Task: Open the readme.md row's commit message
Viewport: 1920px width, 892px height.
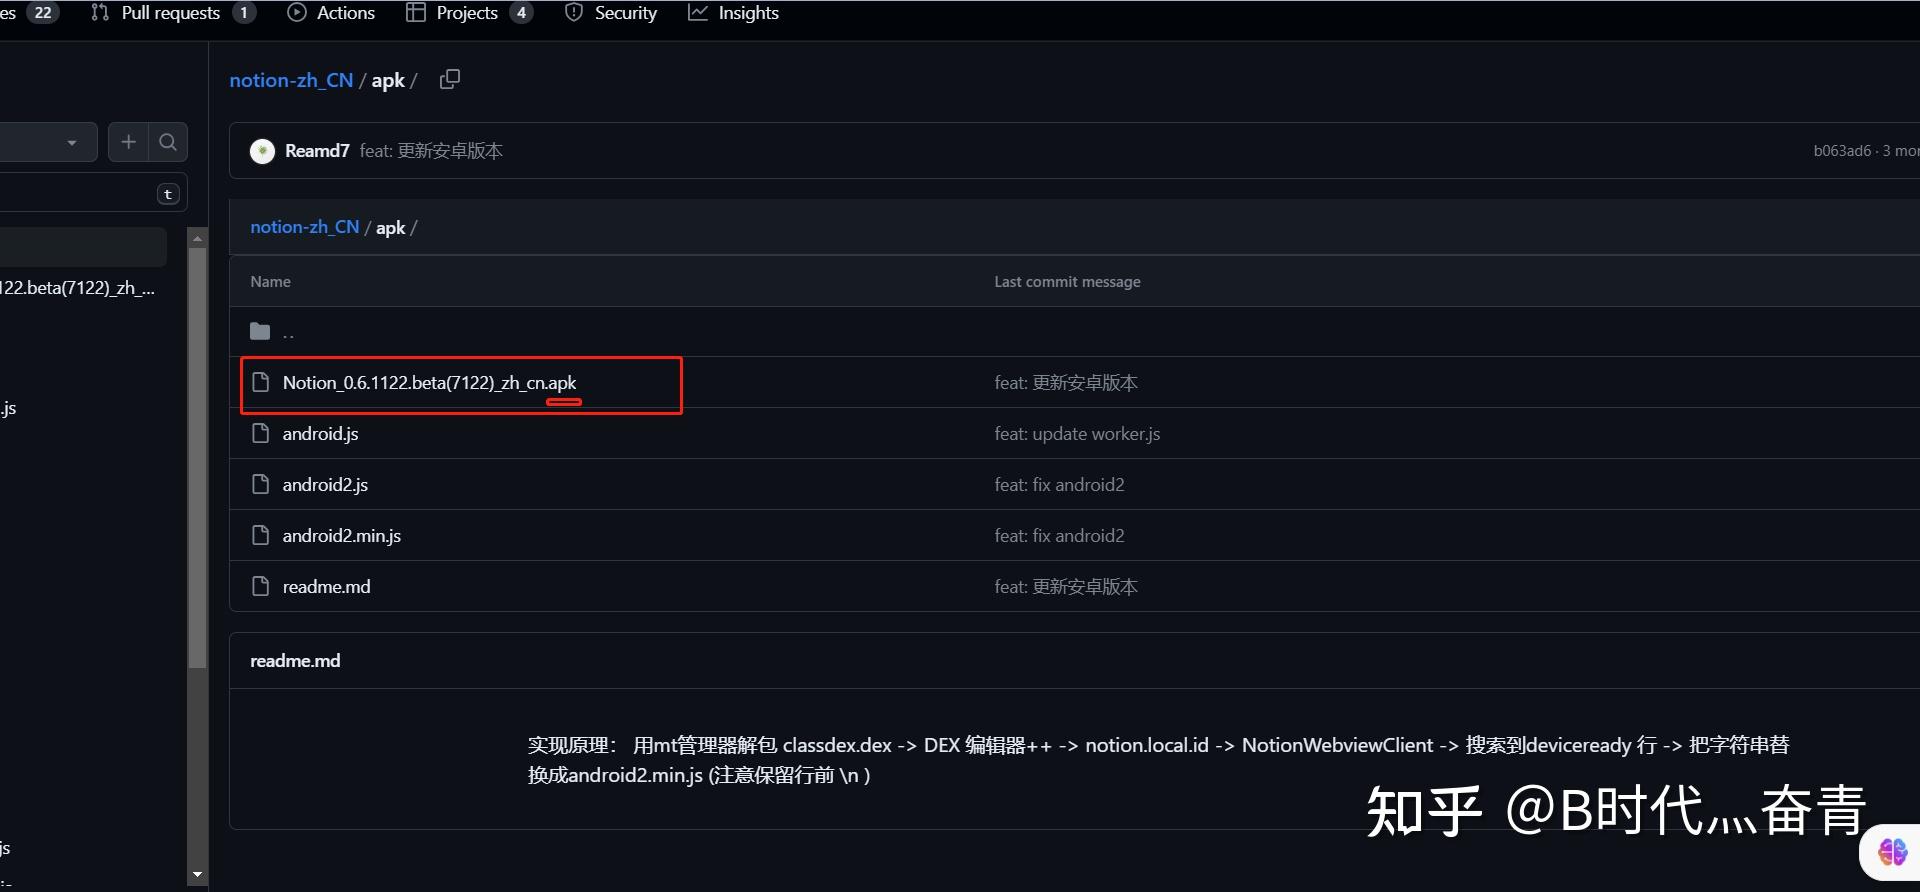Action: click(1066, 587)
